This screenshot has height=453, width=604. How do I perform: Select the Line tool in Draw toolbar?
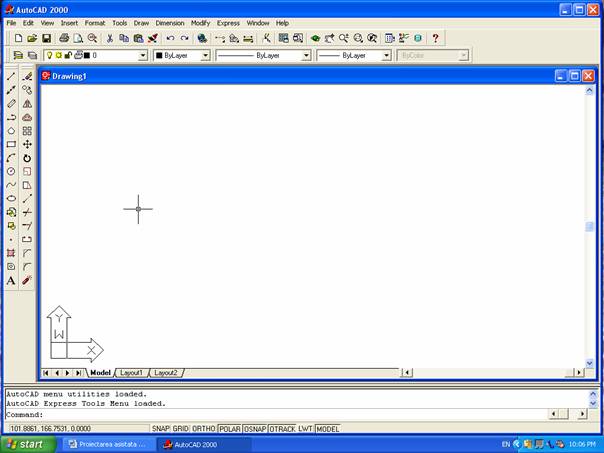pos(11,76)
